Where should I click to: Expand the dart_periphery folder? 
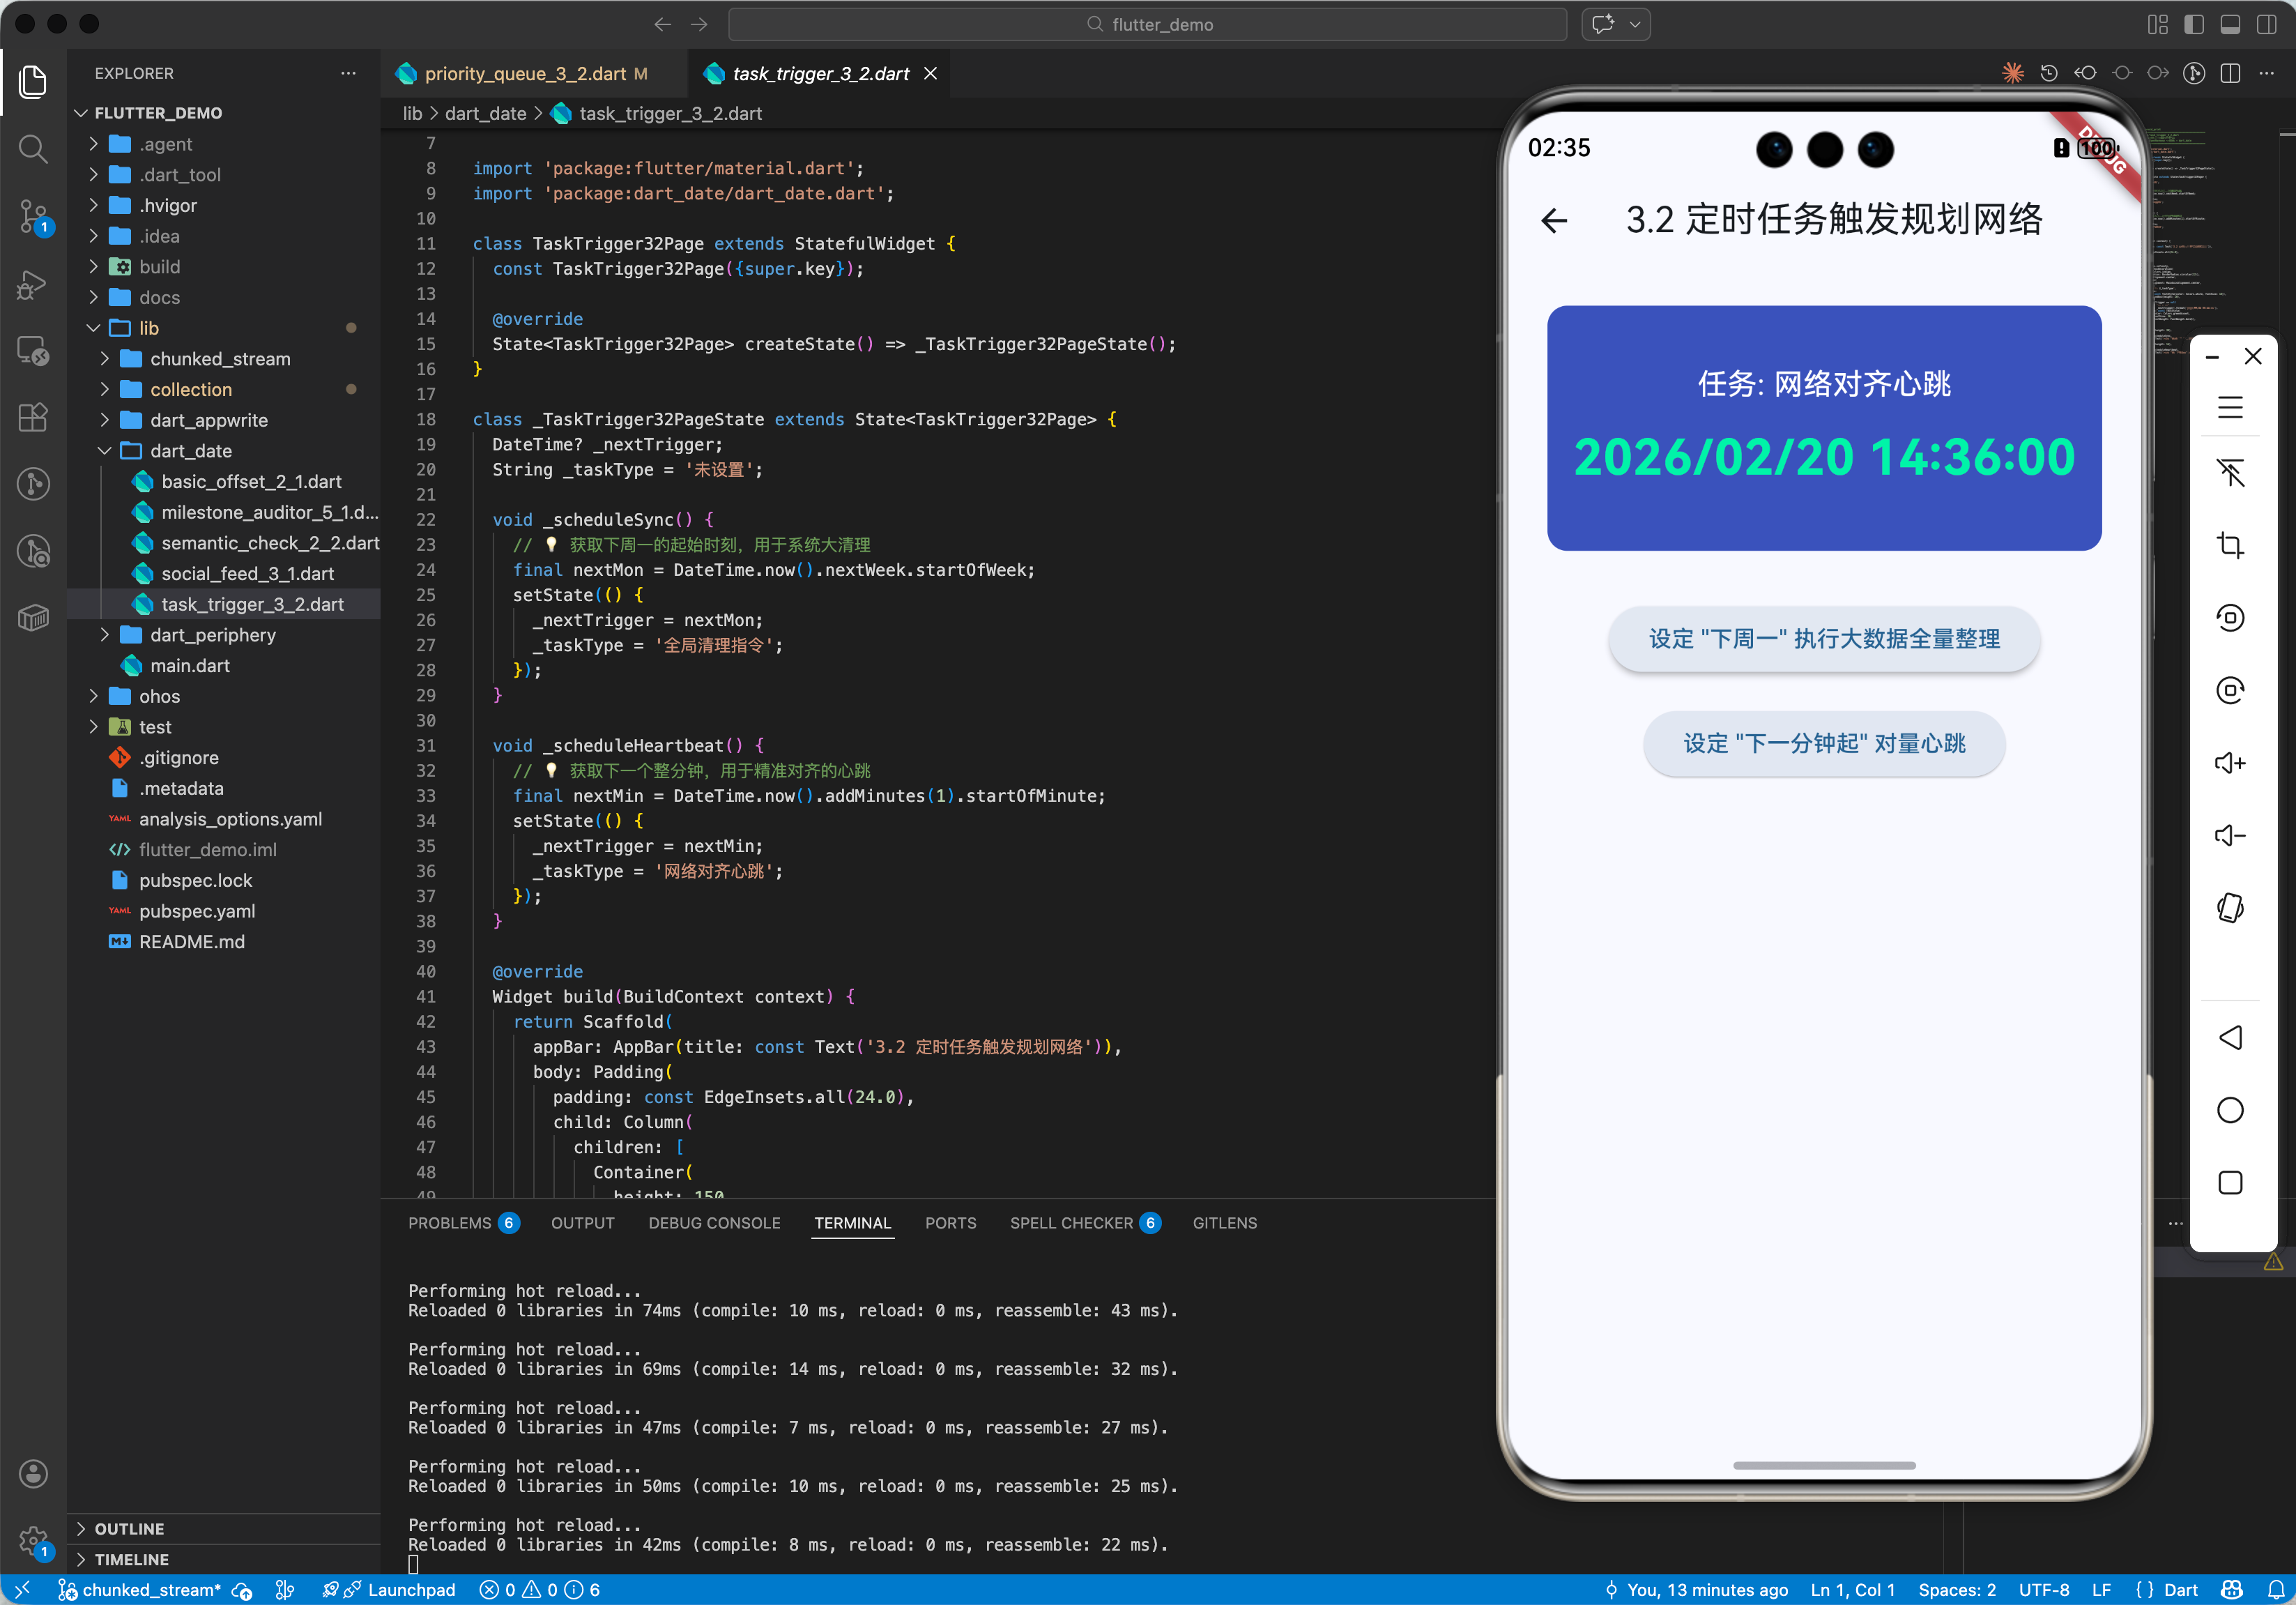coord(212,635)
